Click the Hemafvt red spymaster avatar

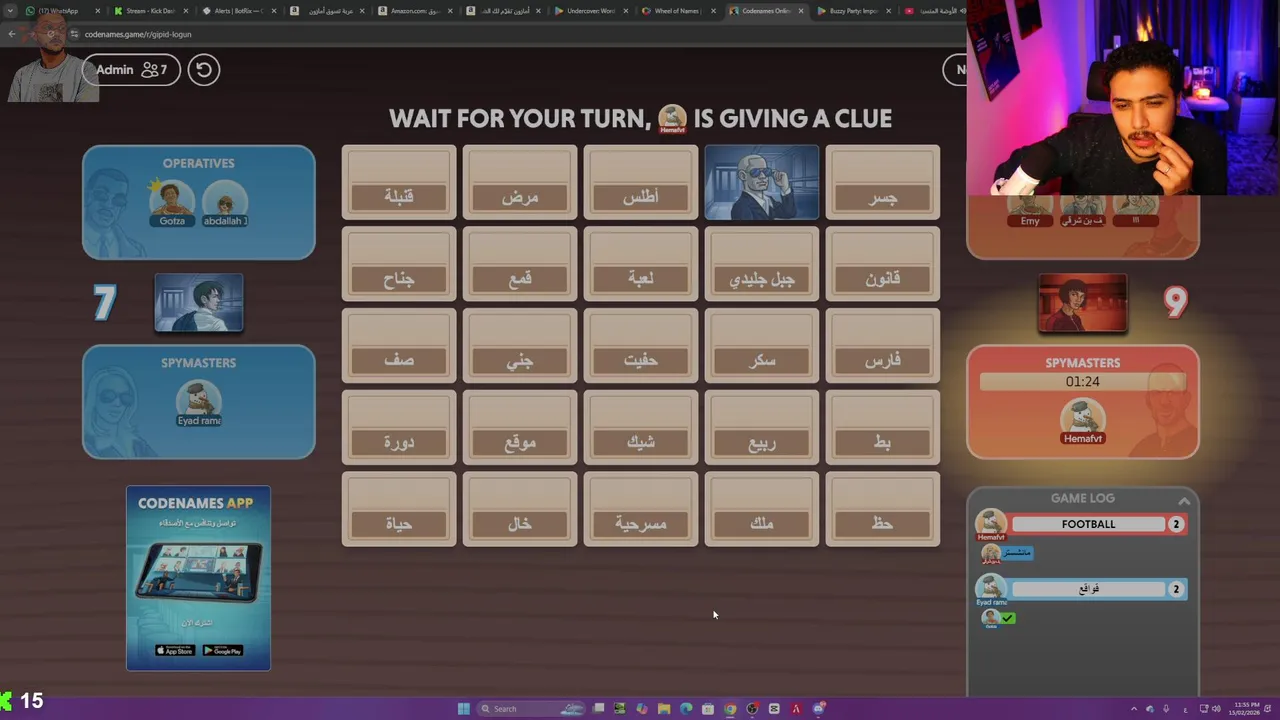[x=1082, y=420]
